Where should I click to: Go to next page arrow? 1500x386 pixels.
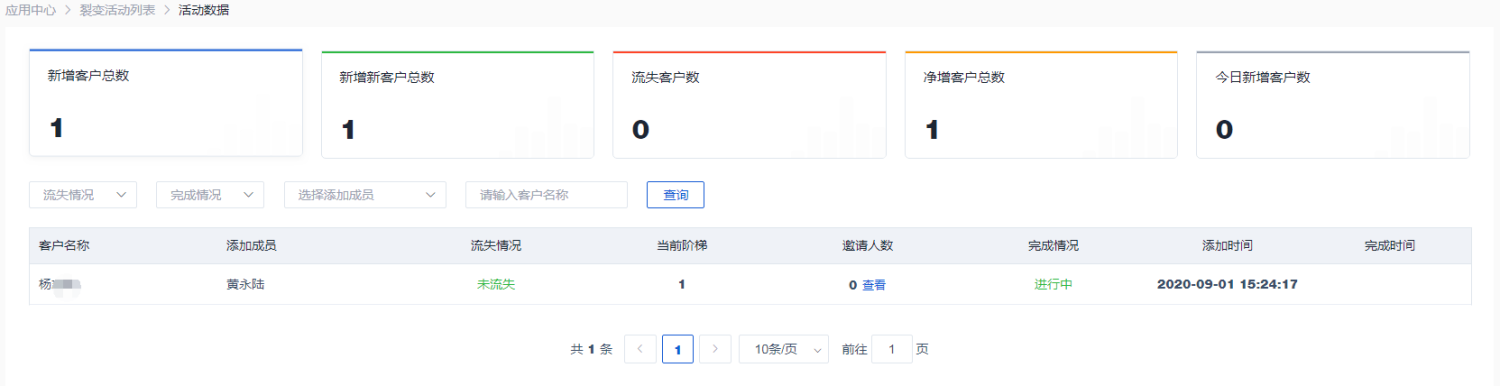715,349
